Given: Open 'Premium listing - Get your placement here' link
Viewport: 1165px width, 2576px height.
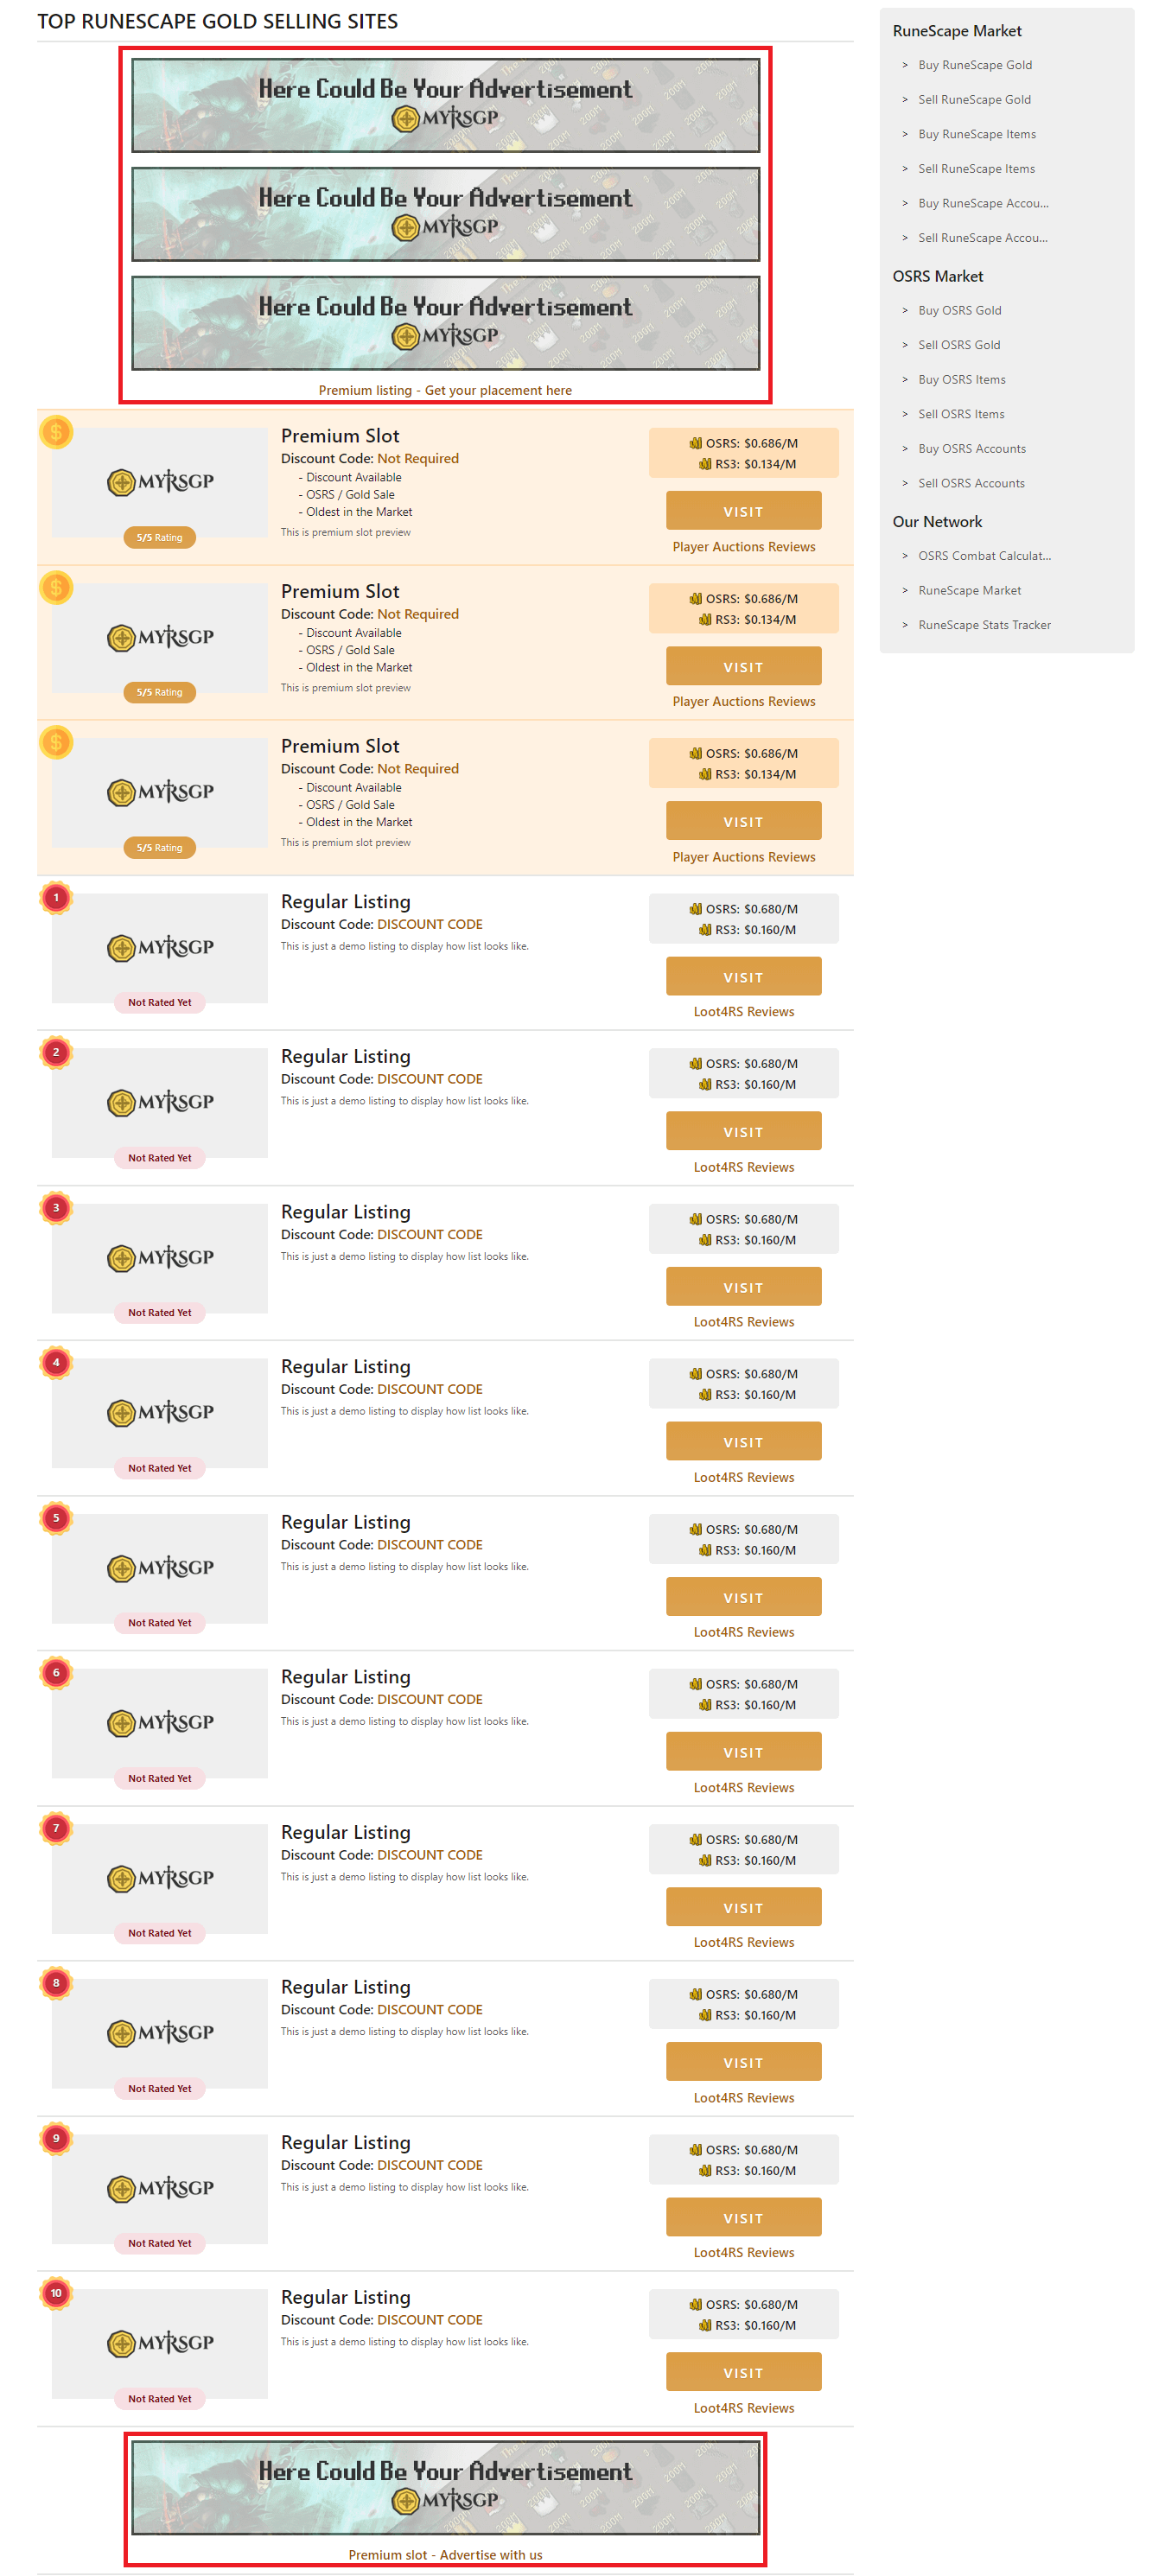Looking at the screenshot, I should pyautogui.click(x=445, y=390).
